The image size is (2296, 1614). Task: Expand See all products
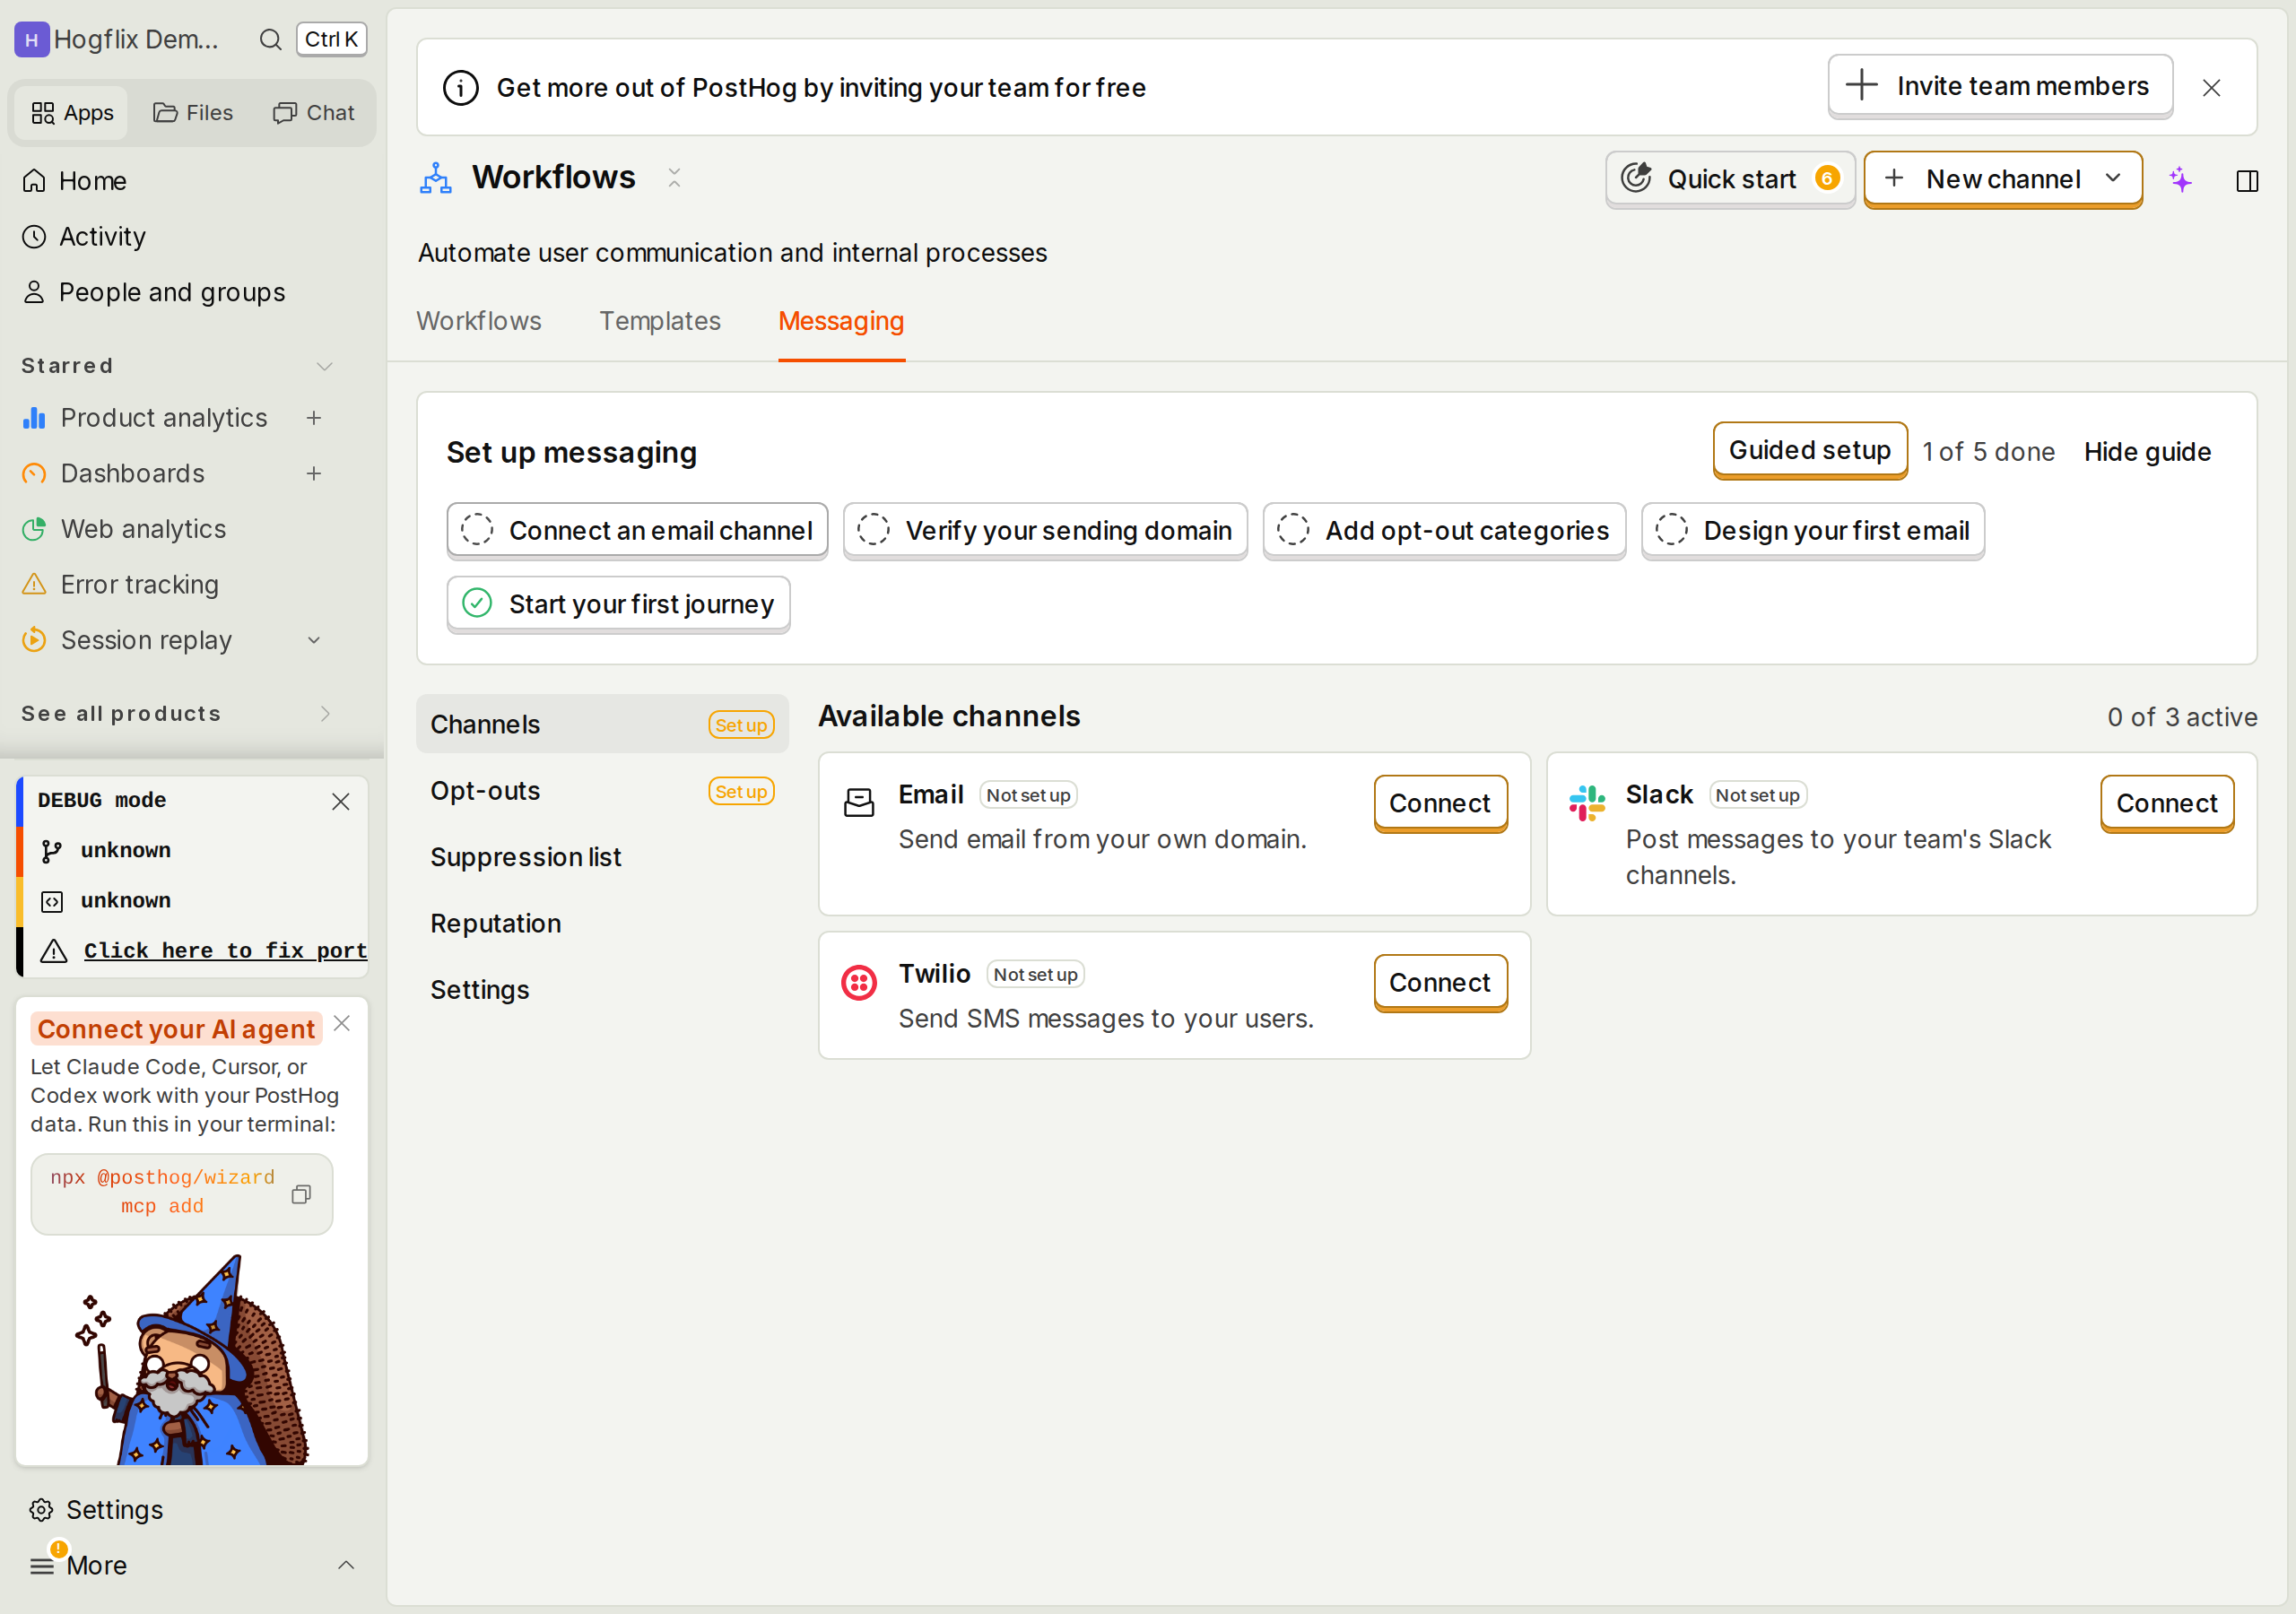[x=324, y=714]
